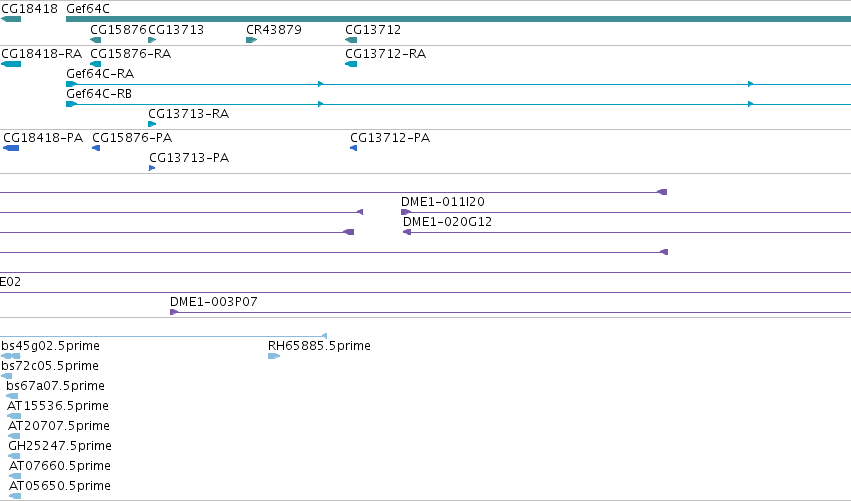This screenshot has height=501, width=851.
Task: Click the CG13713-PA label
Action: [x=189, y=158]
